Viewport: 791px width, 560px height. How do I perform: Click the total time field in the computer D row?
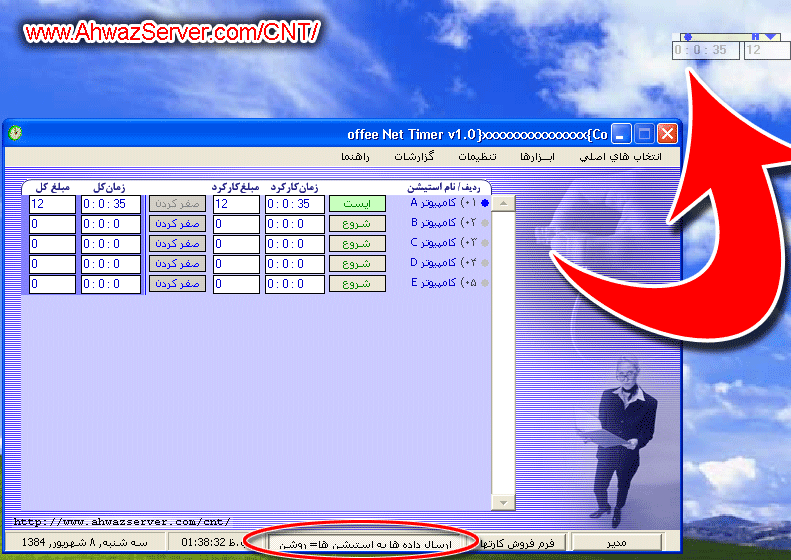[111, 264]
